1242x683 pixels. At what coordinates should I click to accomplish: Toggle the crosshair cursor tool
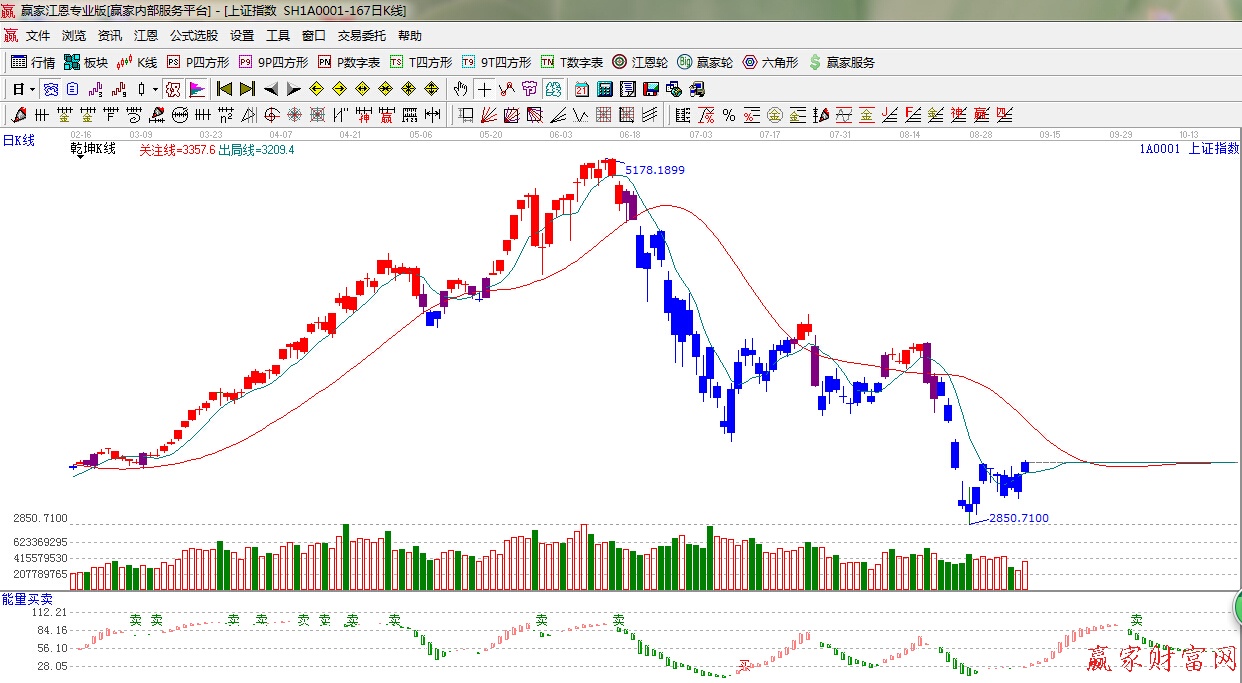[x=484, y=89]
